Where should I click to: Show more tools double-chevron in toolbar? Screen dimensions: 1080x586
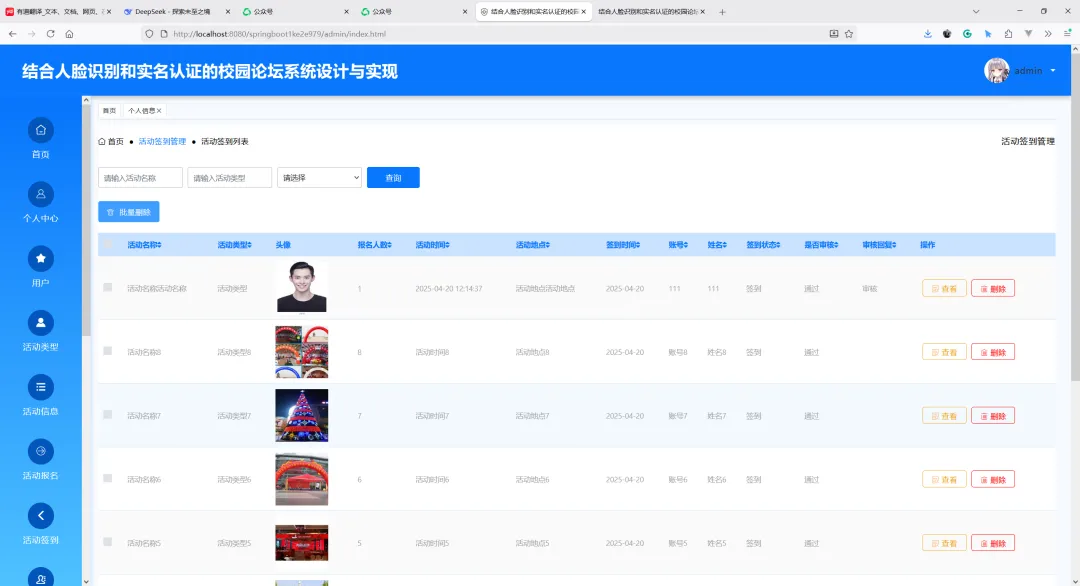pyautogui.click(x=1048, y=34)
